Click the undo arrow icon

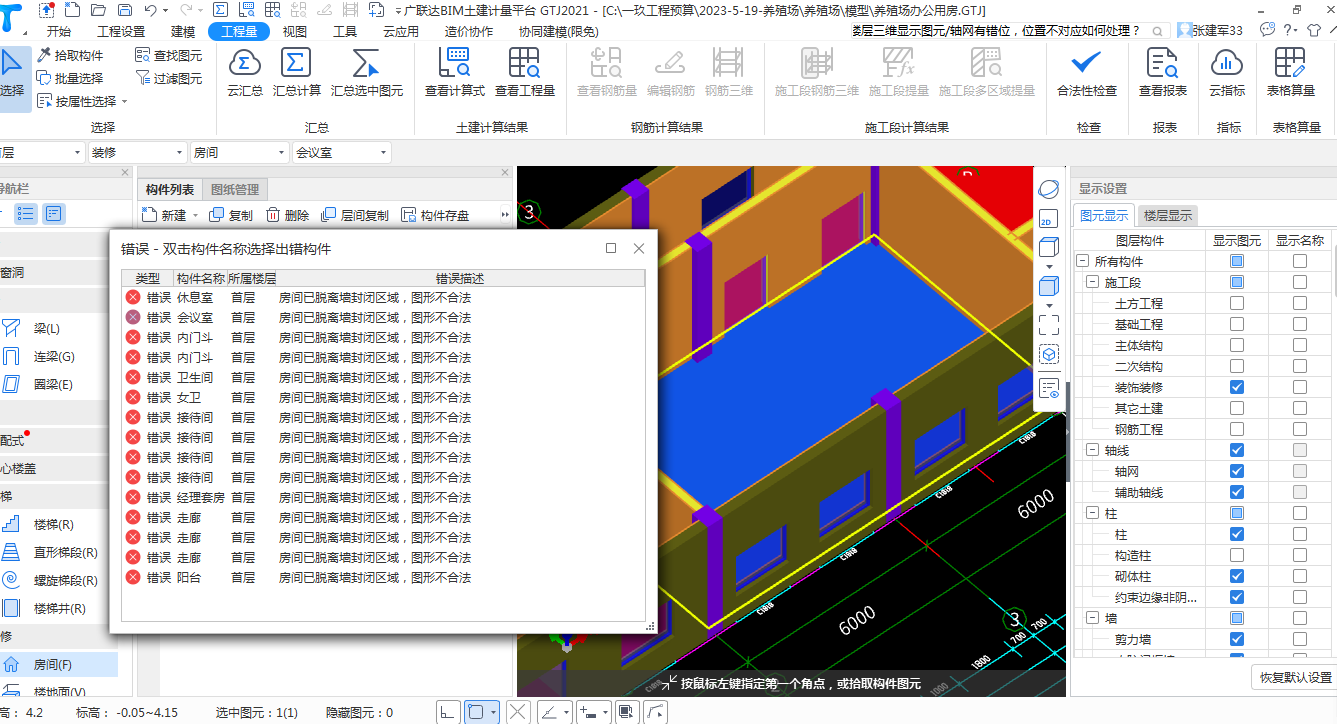[150, 10]
